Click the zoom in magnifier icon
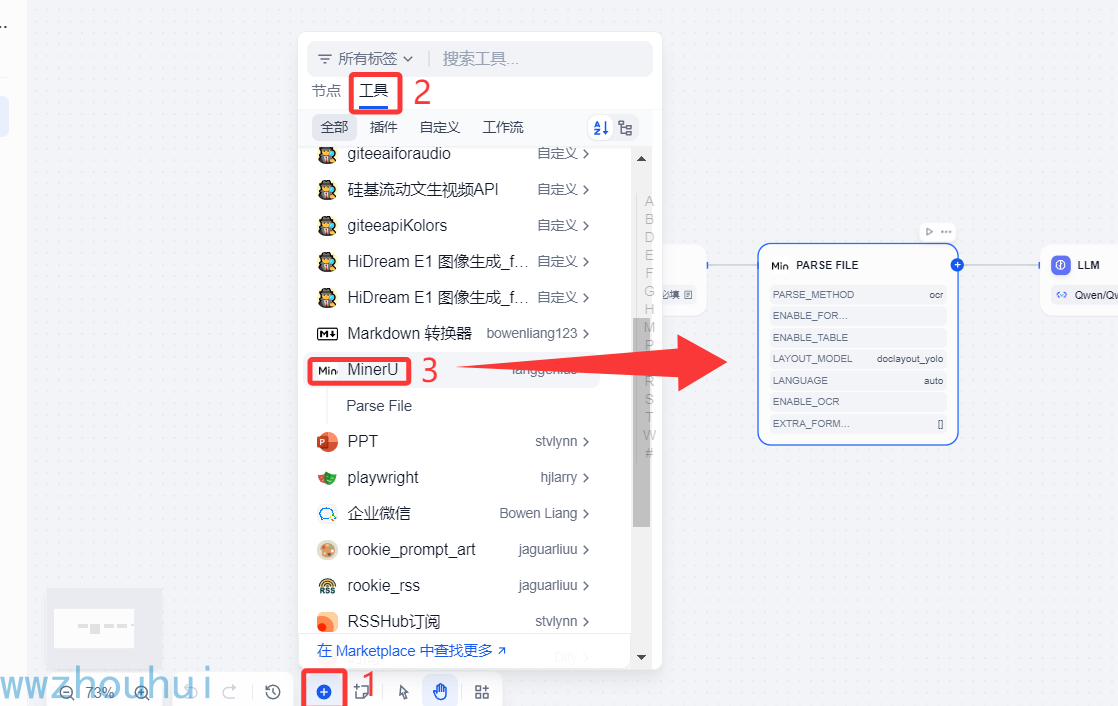The image size is (1118, 706). click(142, 692)
